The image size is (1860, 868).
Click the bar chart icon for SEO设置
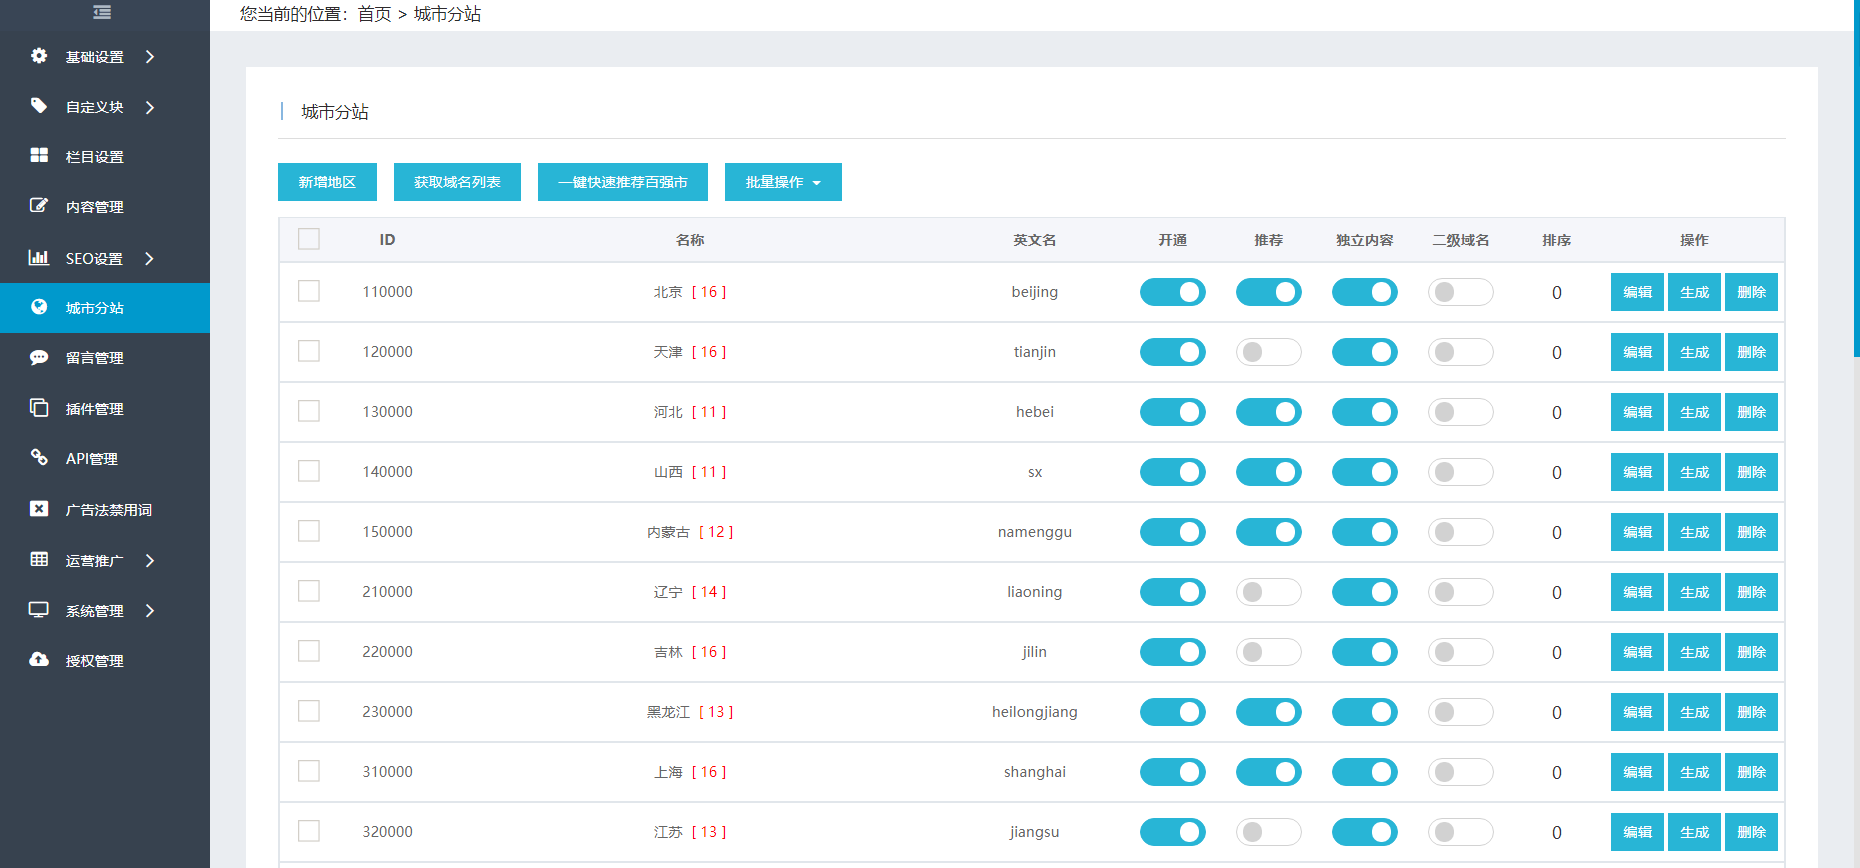pyautogui.click(x=39, y=258)
